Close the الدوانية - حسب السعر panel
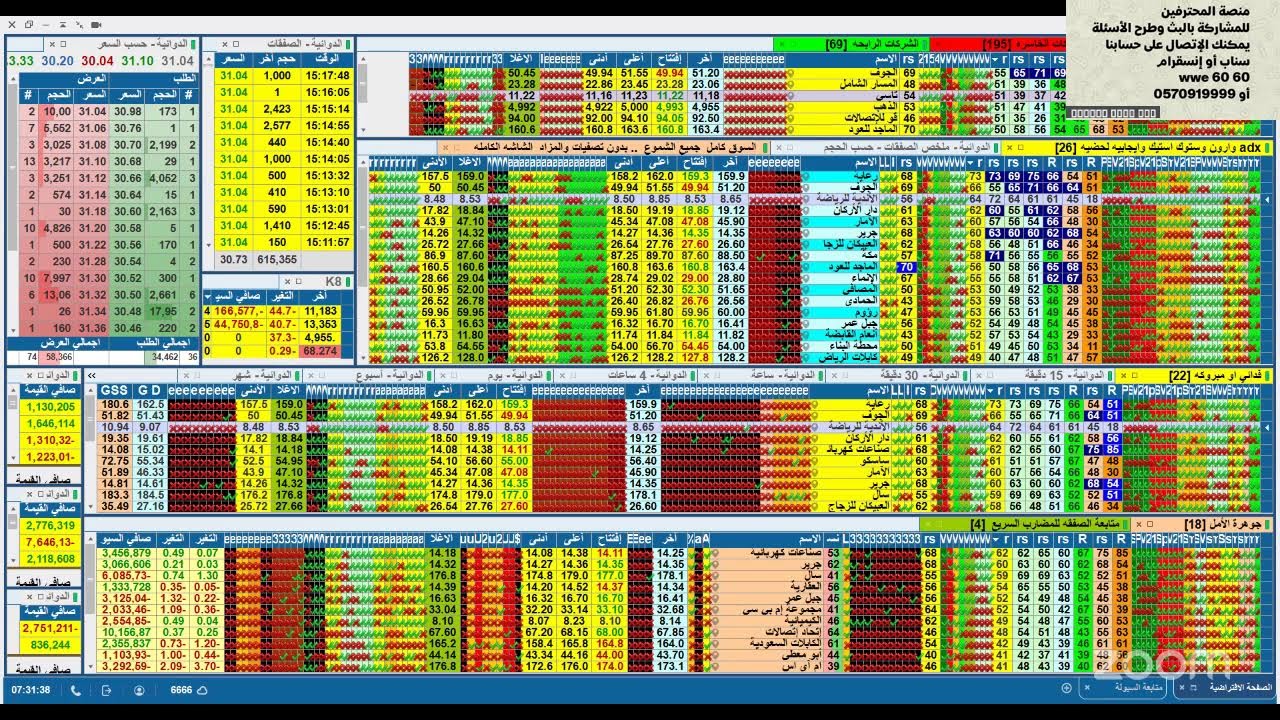The image size is (1280, 720). click(52, 45)
